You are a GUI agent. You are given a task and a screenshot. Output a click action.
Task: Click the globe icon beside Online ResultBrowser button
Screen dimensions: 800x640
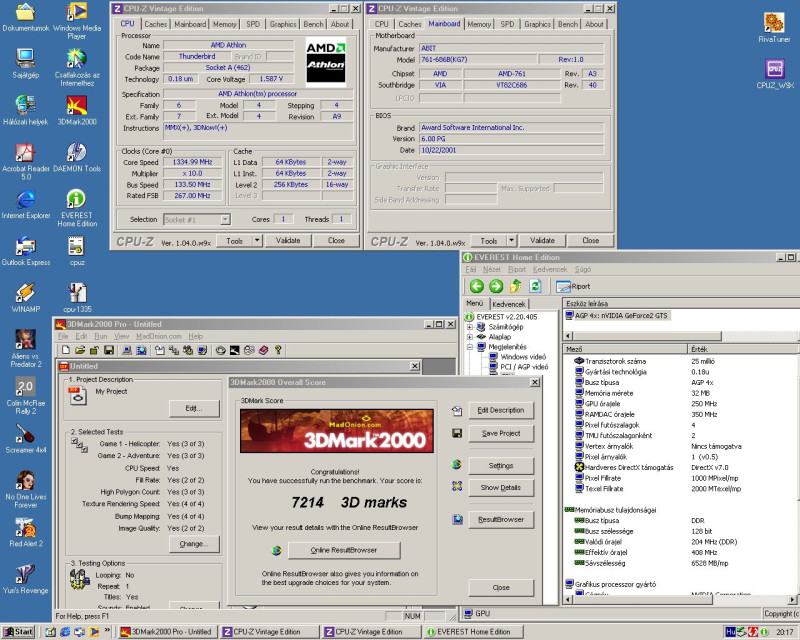coord(277,550)
